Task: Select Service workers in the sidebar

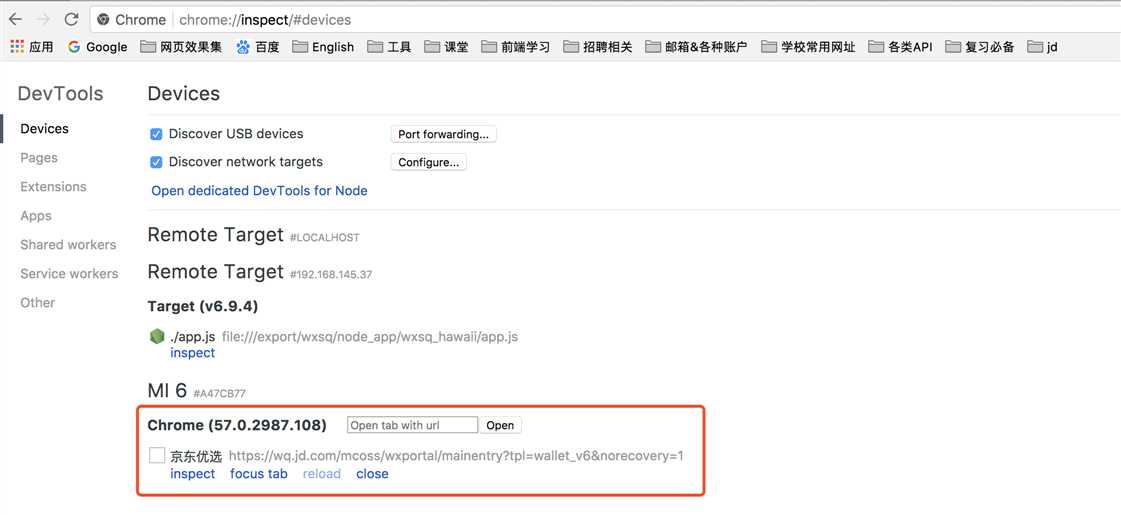Action: tap(69, 274)
